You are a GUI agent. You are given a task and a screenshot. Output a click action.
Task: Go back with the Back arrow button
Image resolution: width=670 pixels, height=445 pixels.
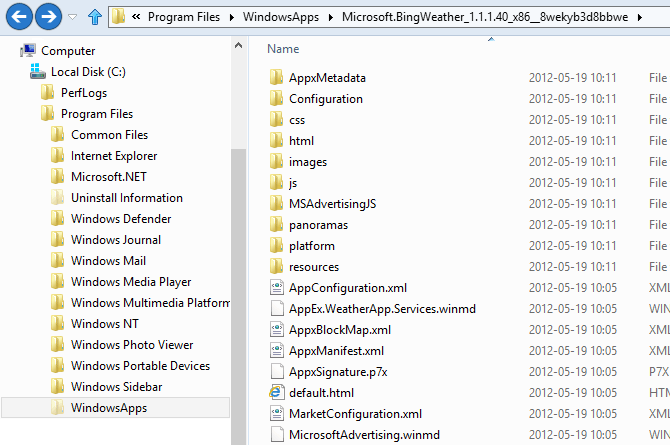pyautogui.click(x=19, y=17)
